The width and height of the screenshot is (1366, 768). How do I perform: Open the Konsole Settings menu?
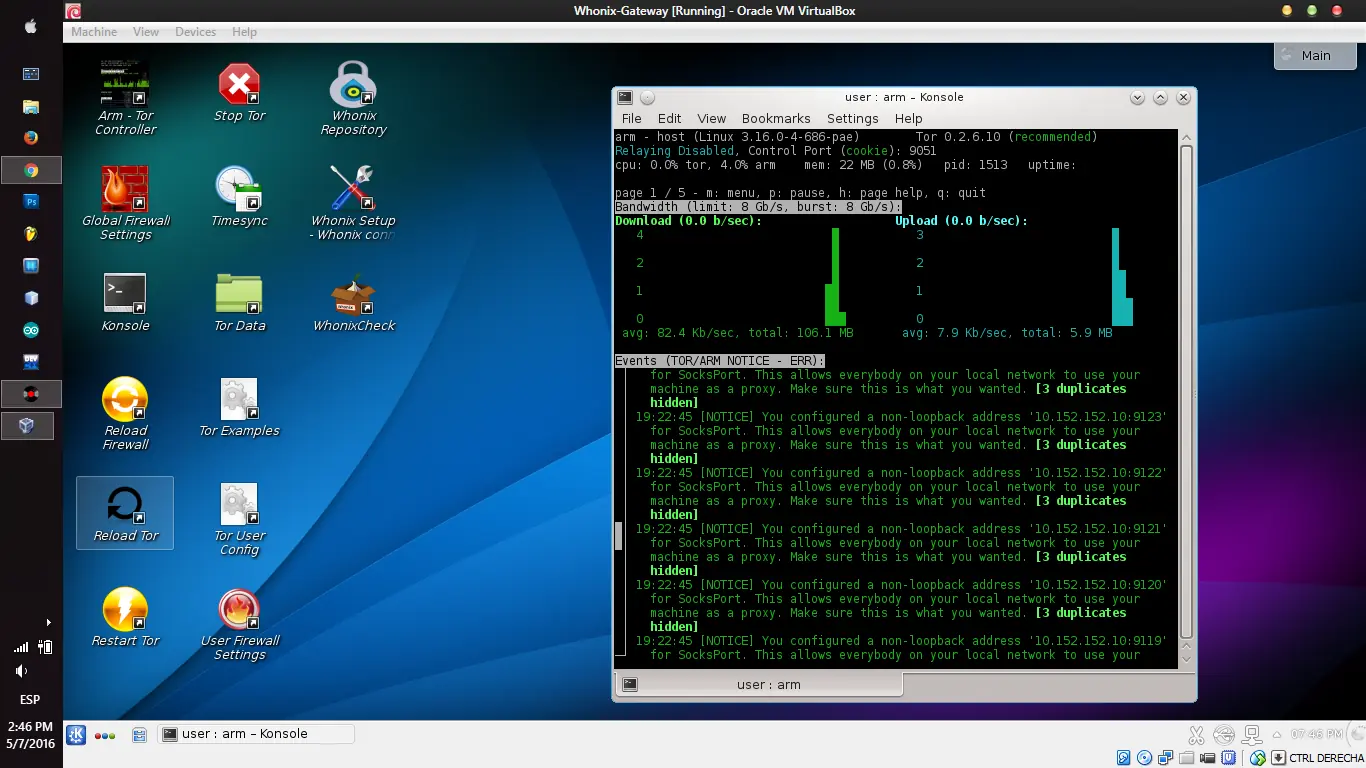853,118
